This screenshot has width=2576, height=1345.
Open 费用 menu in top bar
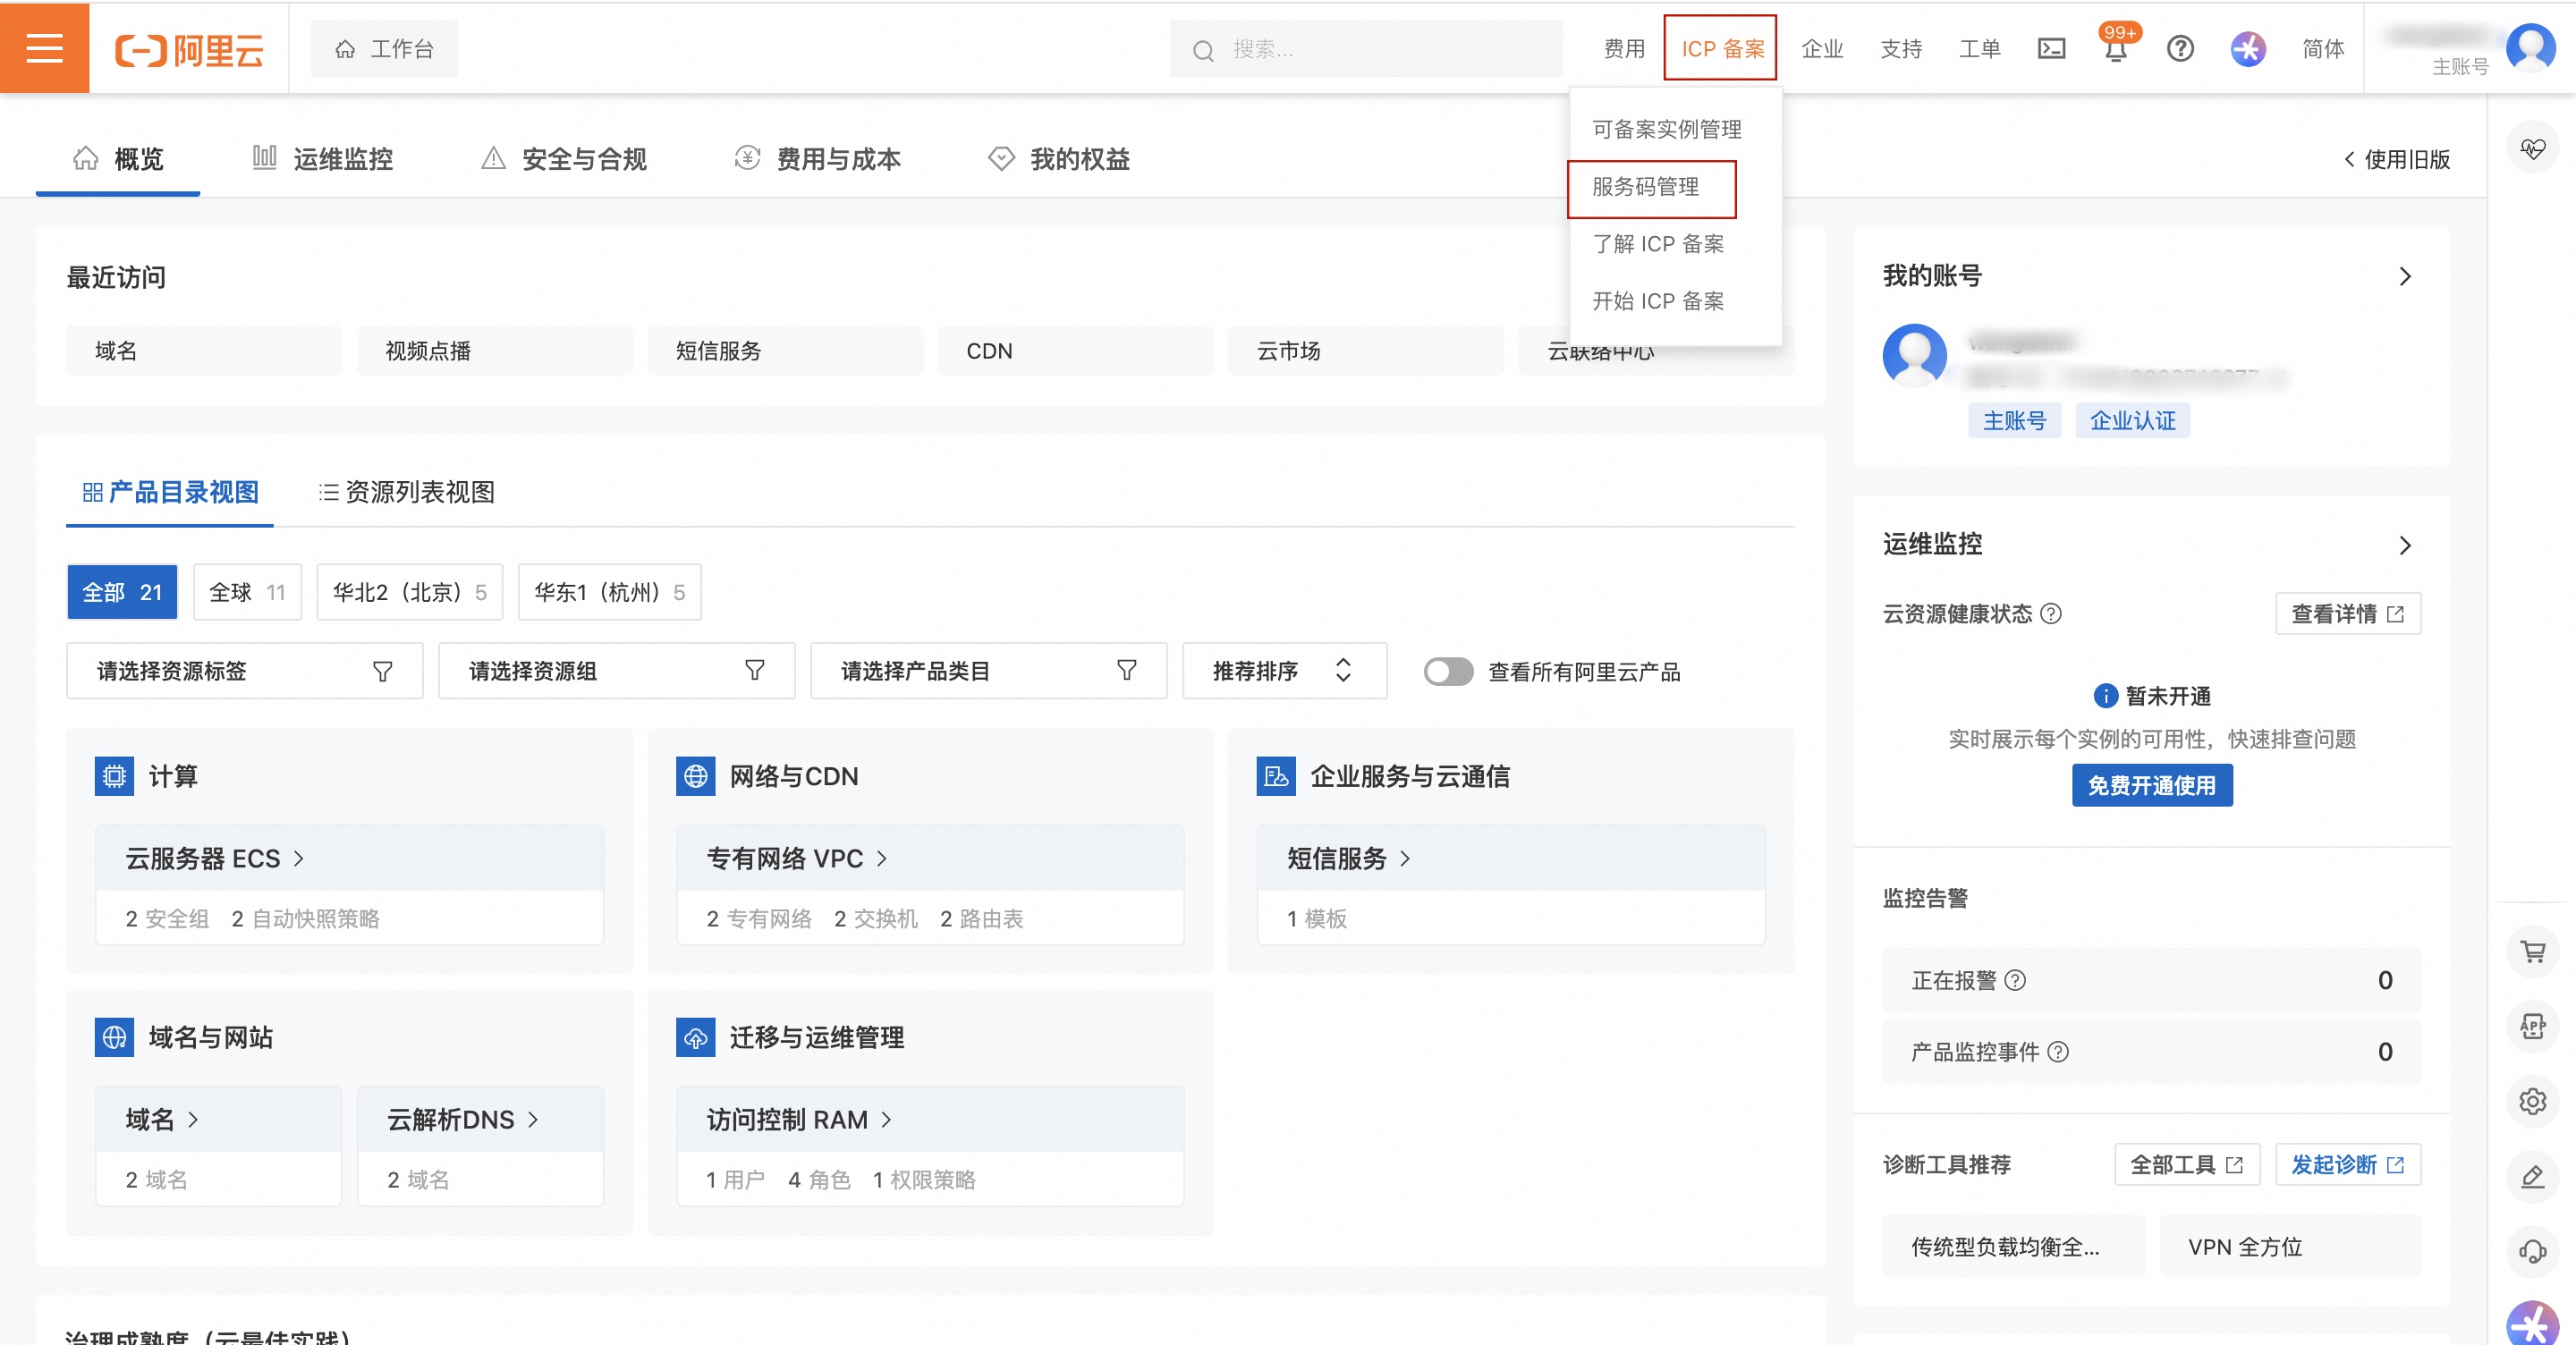point(1624,48)
